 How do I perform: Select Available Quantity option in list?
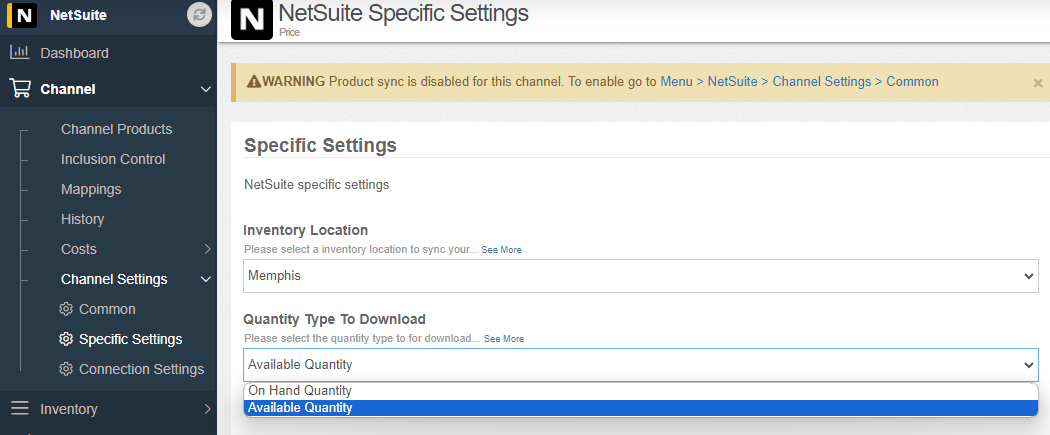[641, 408]
